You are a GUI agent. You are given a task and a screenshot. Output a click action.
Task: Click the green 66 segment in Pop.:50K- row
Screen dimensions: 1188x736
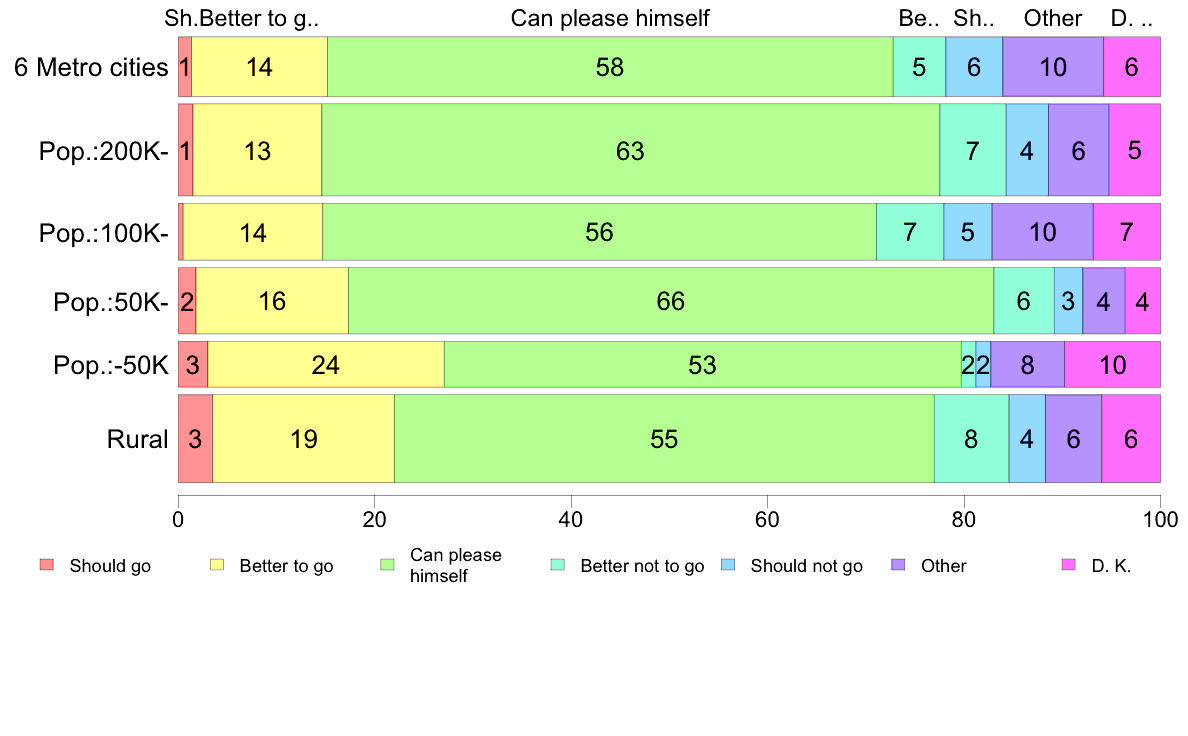(671, 301)
